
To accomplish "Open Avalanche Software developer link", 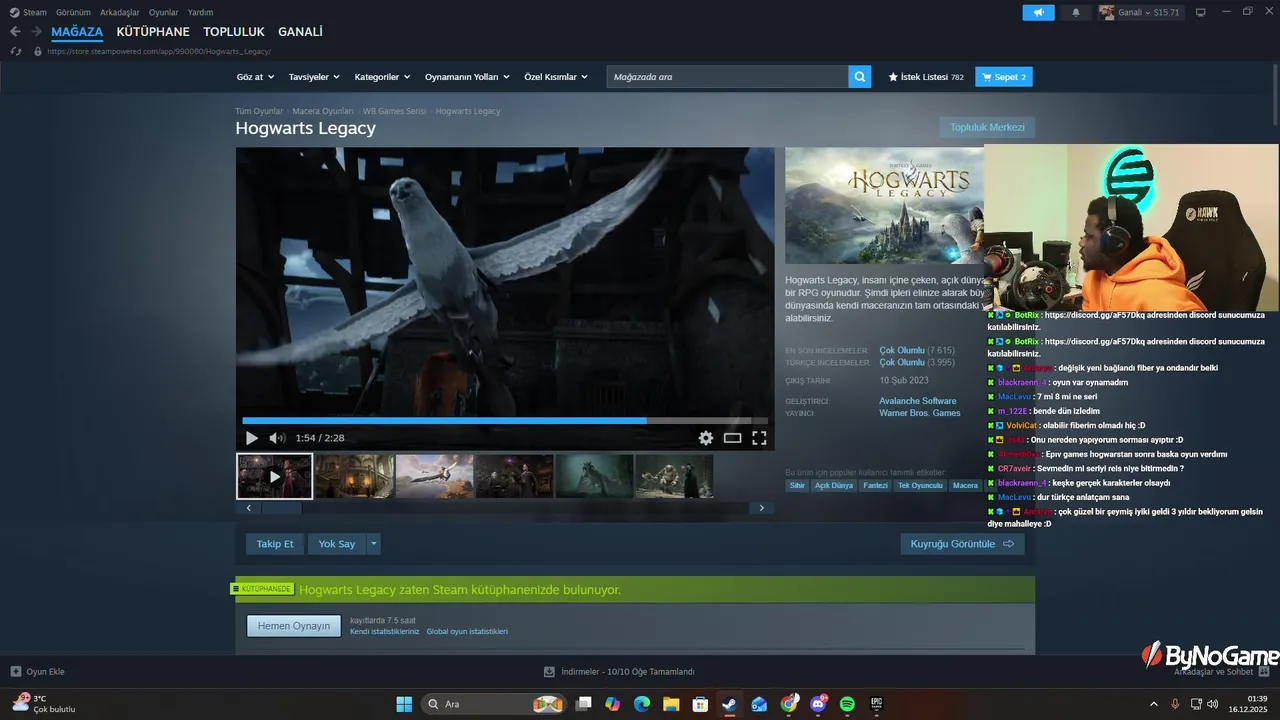I will (918, 401).
